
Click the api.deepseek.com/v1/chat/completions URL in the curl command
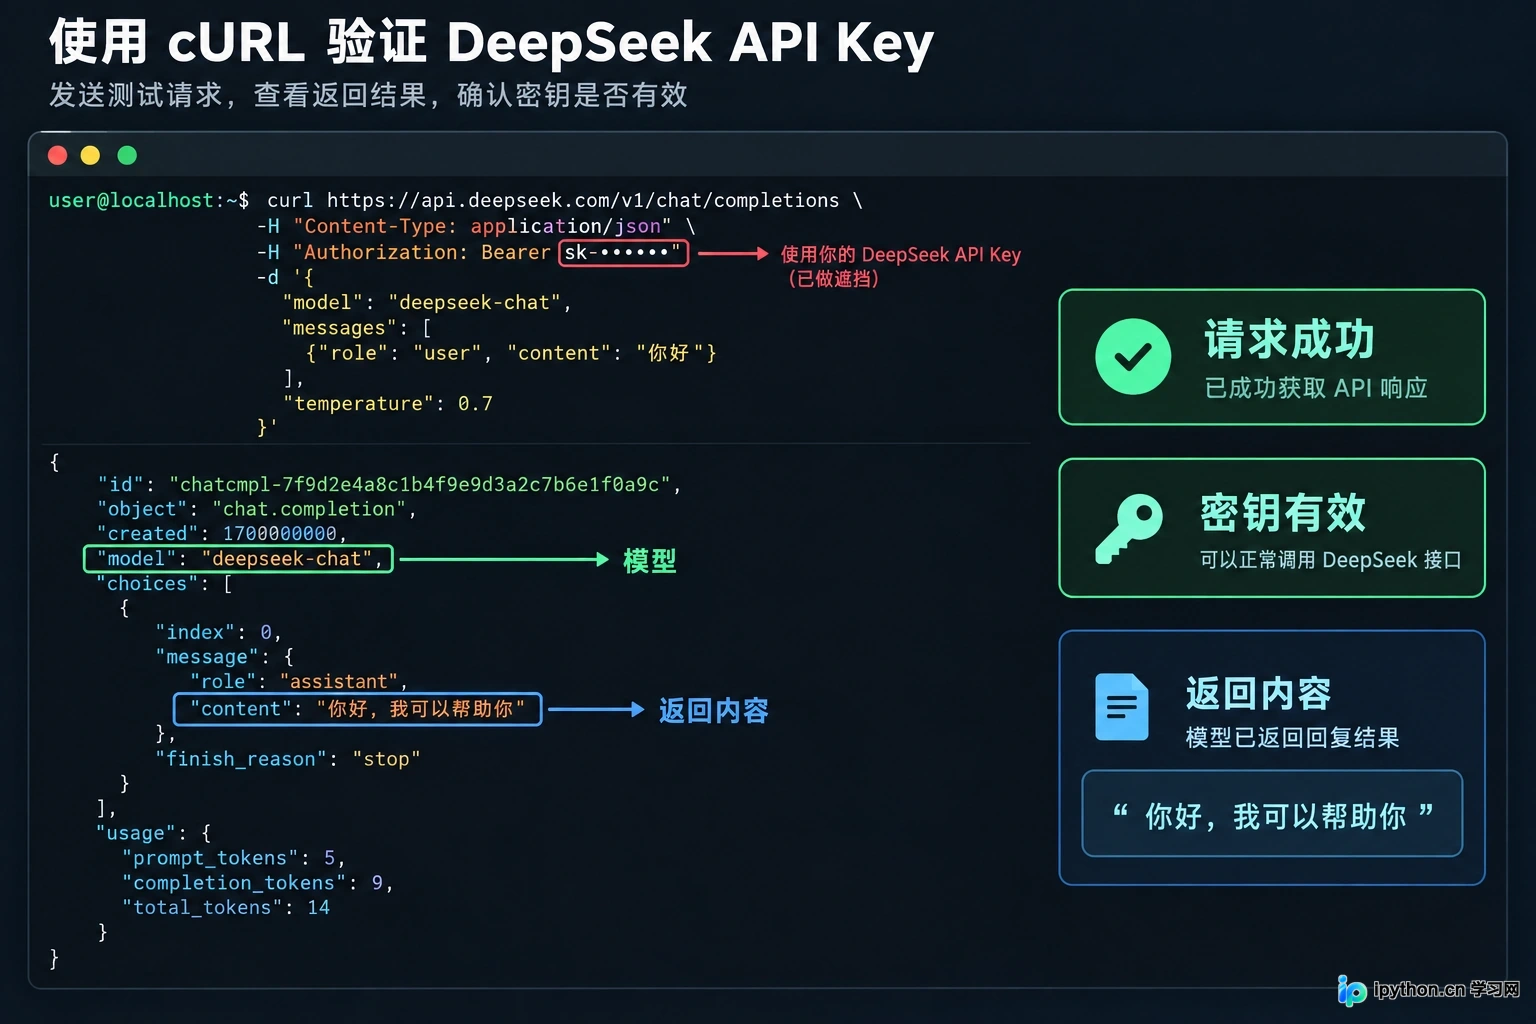(583, 200)
